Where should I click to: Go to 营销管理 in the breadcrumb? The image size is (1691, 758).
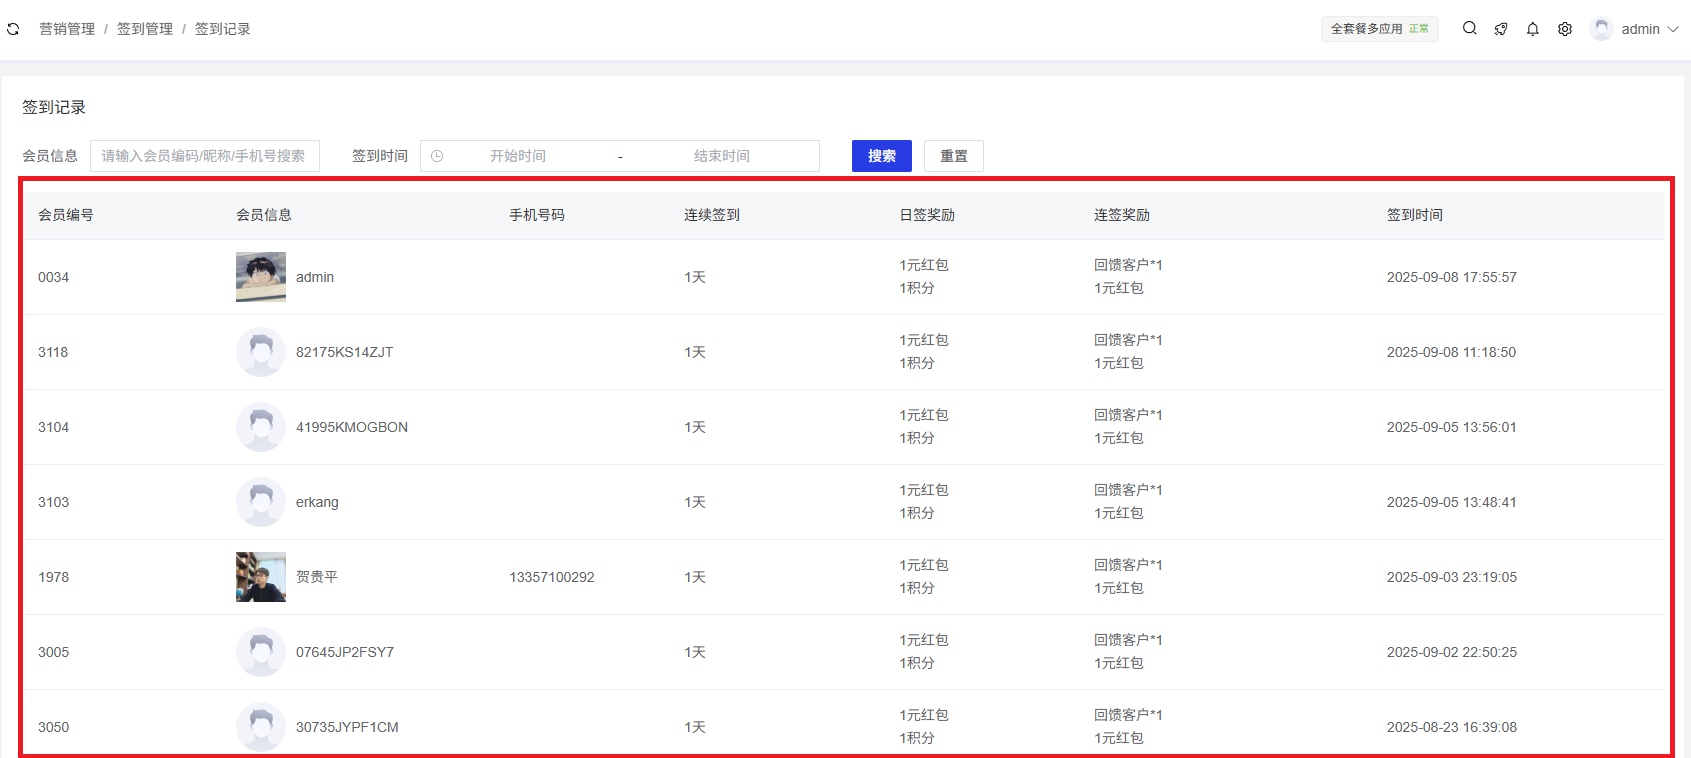click(67, 29)
